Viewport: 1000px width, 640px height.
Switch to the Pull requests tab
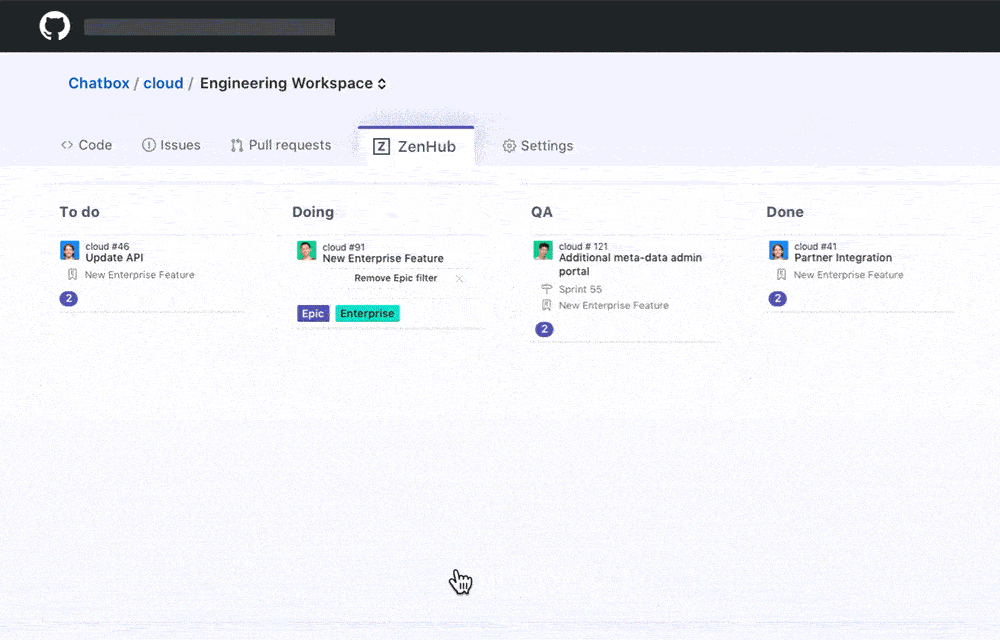click(281, 145)
